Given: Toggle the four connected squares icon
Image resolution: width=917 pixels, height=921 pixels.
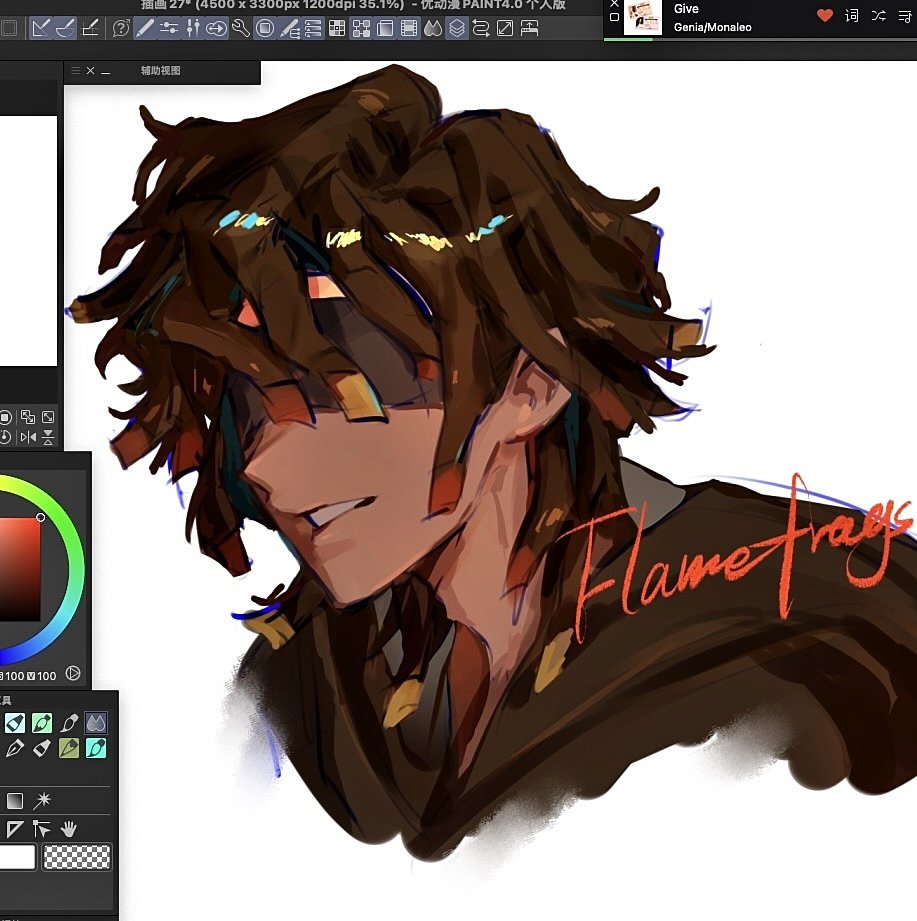Looking at the screenshot, I should tap(361, 28).
